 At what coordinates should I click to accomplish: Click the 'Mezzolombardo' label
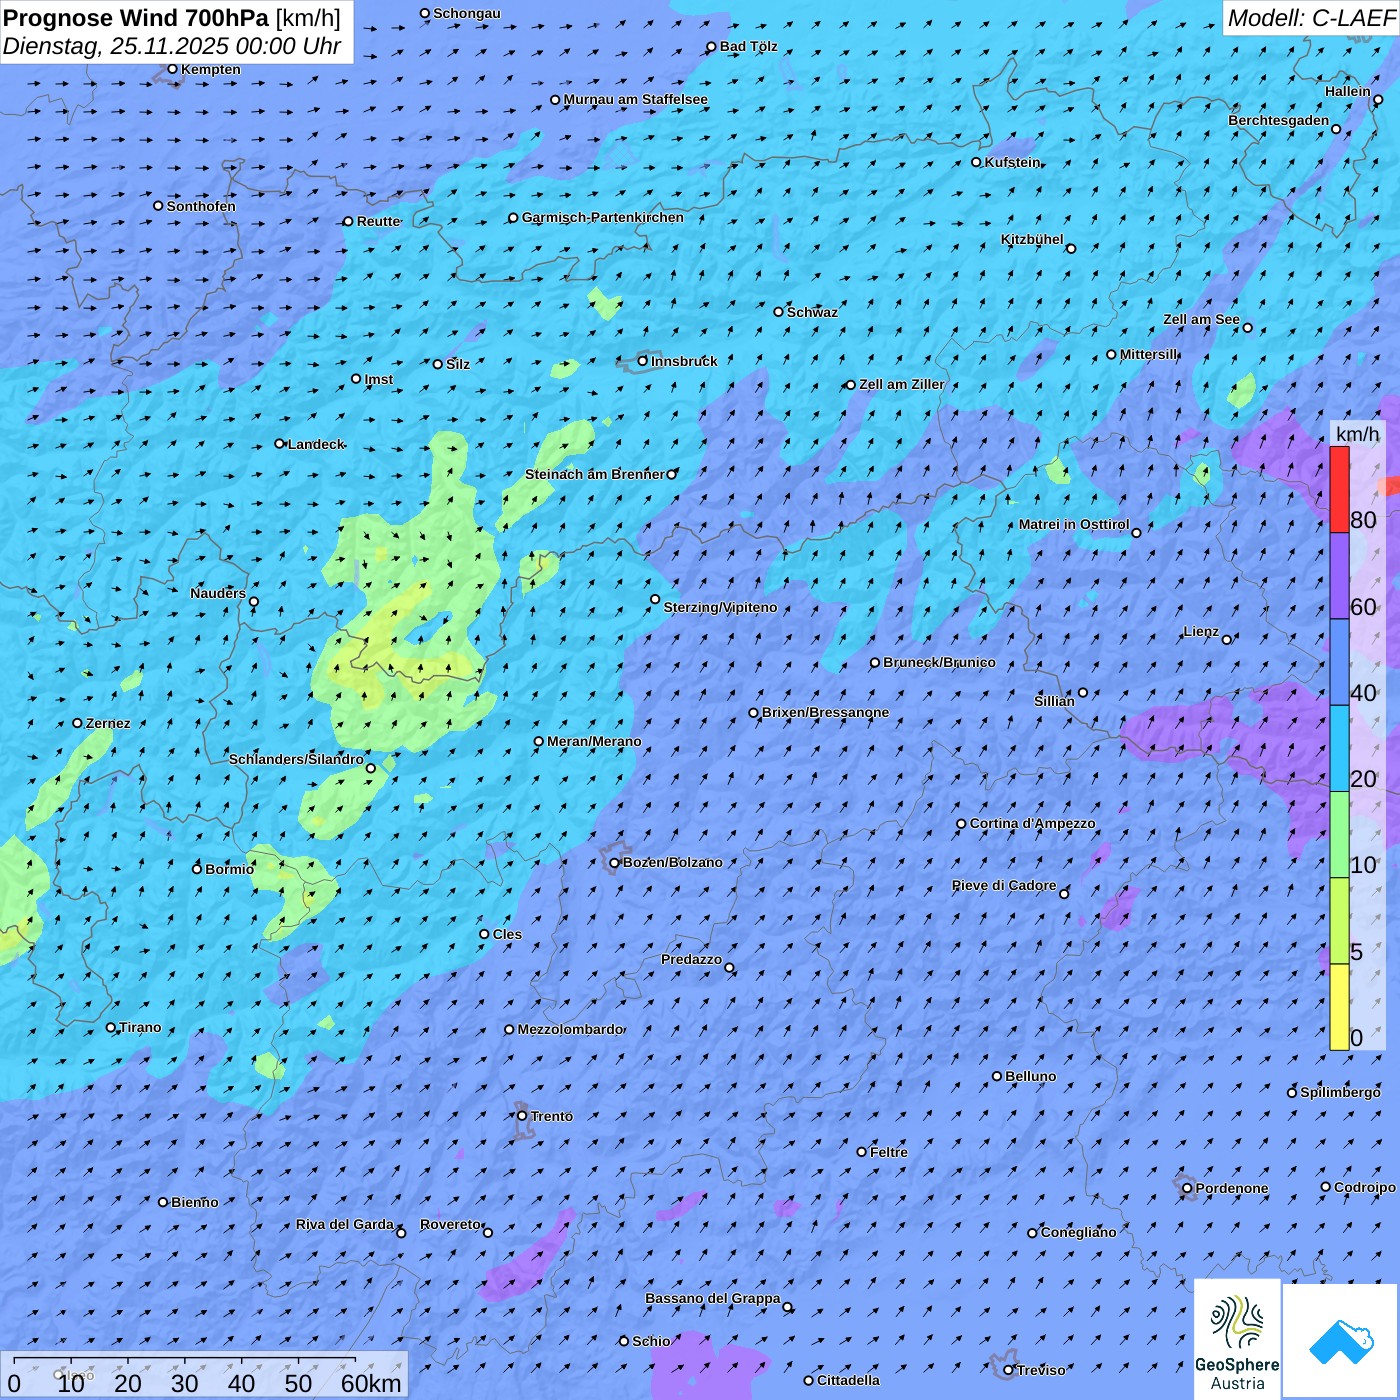point(570,1029)
